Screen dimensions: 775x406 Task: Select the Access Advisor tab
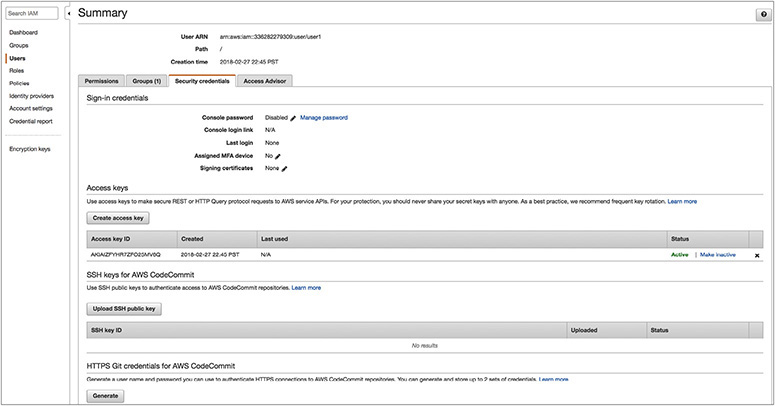pyautogui.click(x=267, y=80)
